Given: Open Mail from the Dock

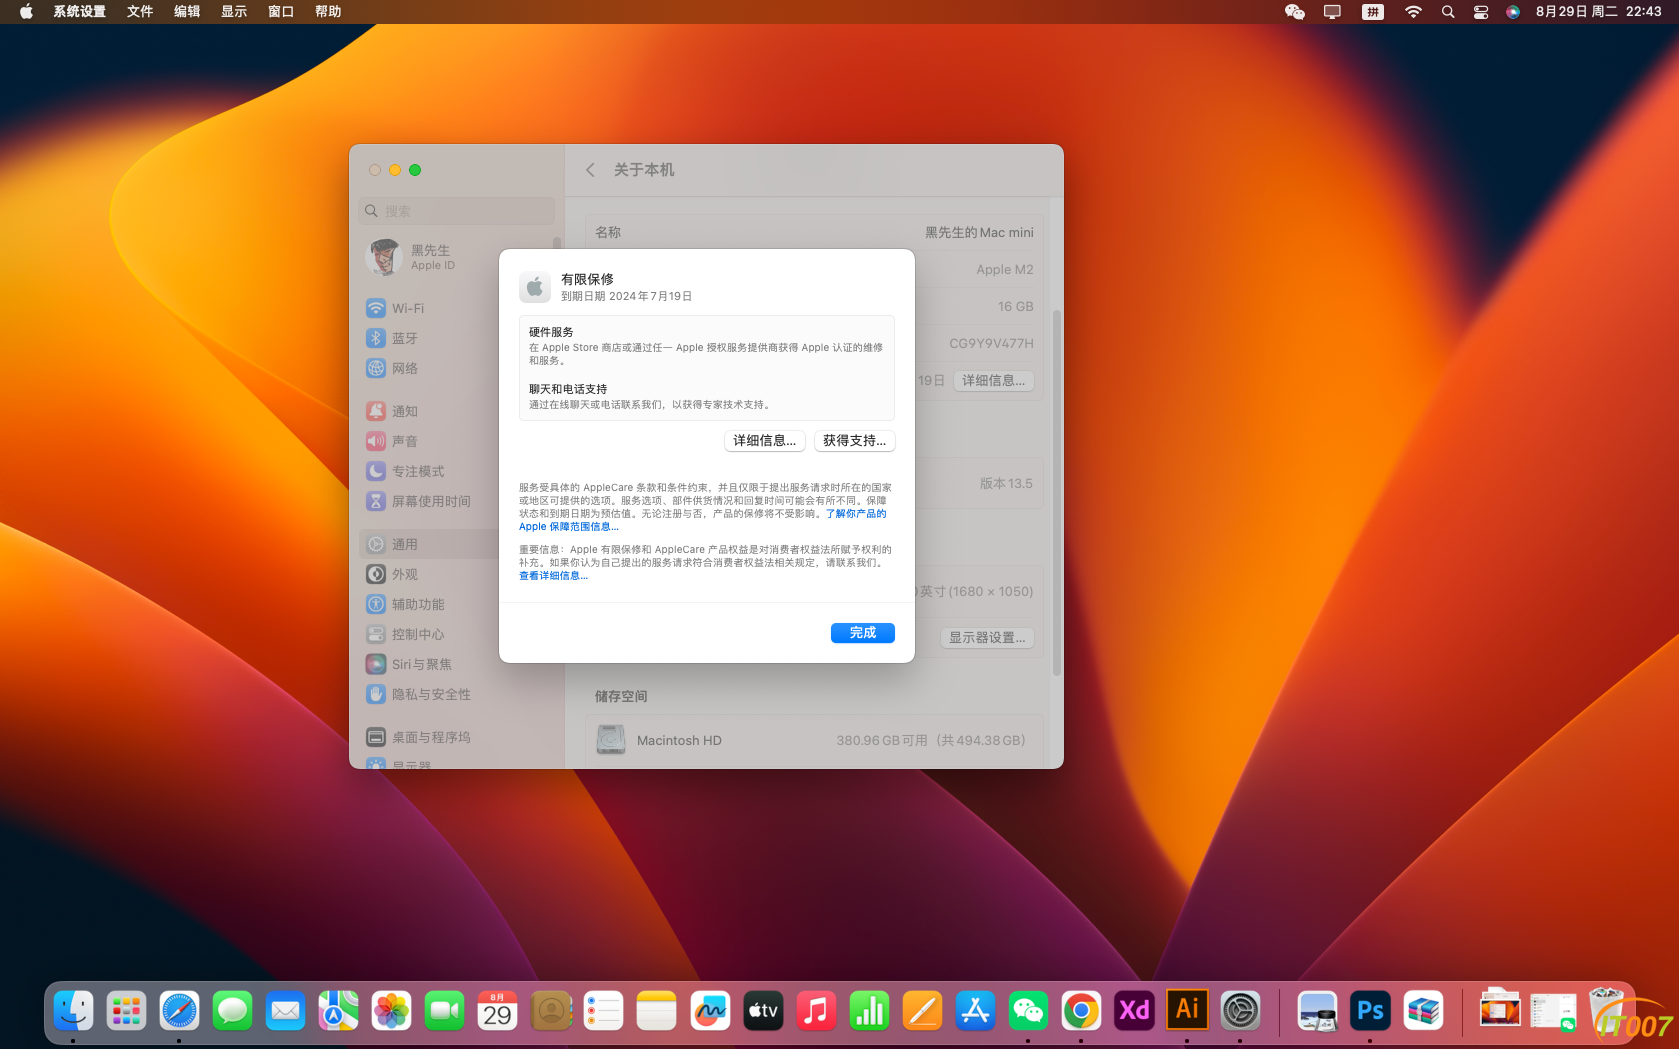Looking at the screenshot, I should coord(285,1011).
